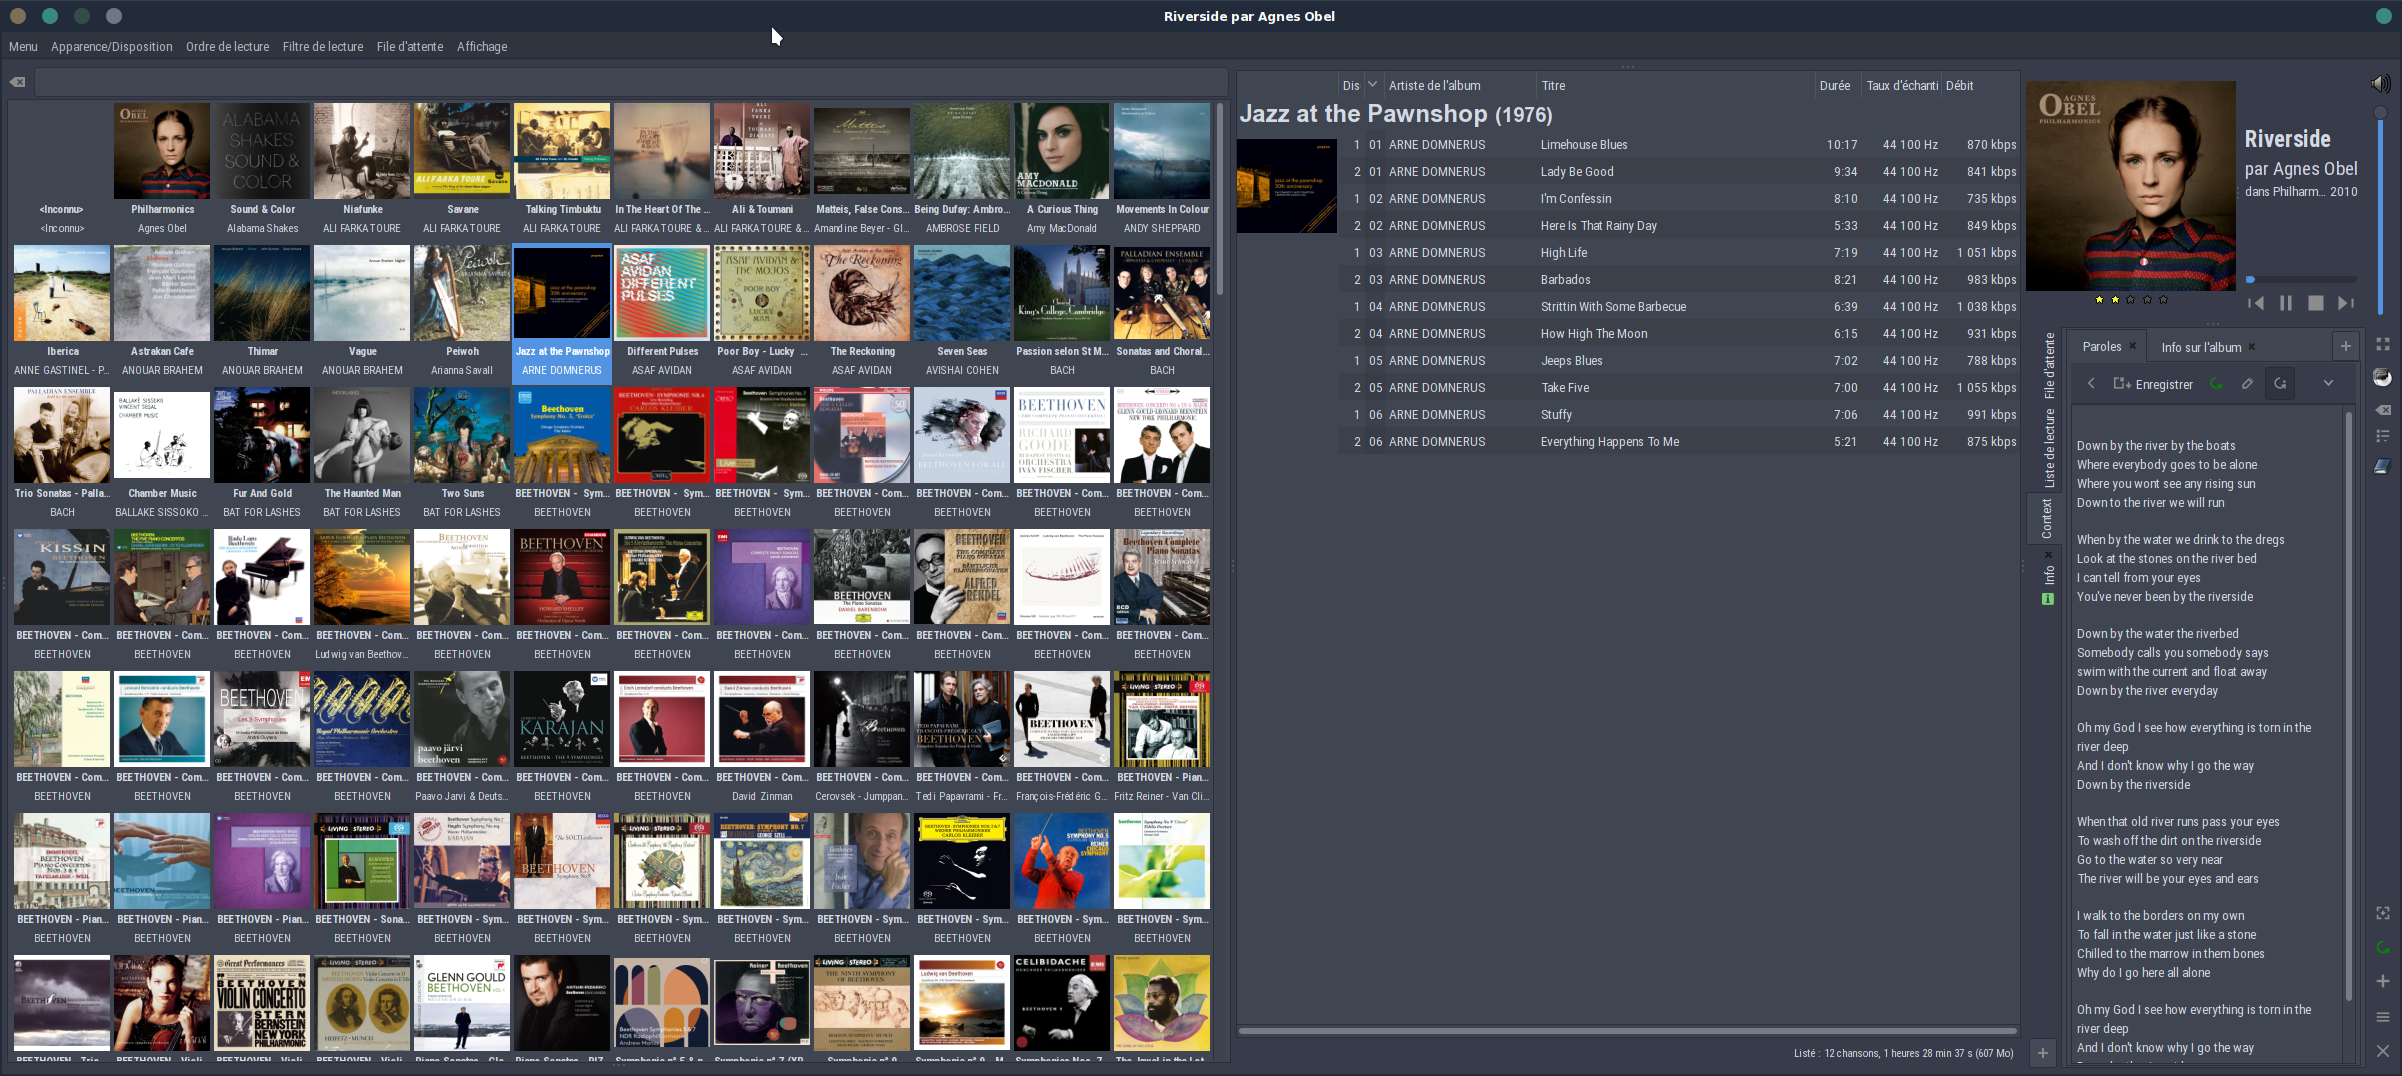
Task: Add new playlist tab with bottom plus button
Action: [2043, 1053]
